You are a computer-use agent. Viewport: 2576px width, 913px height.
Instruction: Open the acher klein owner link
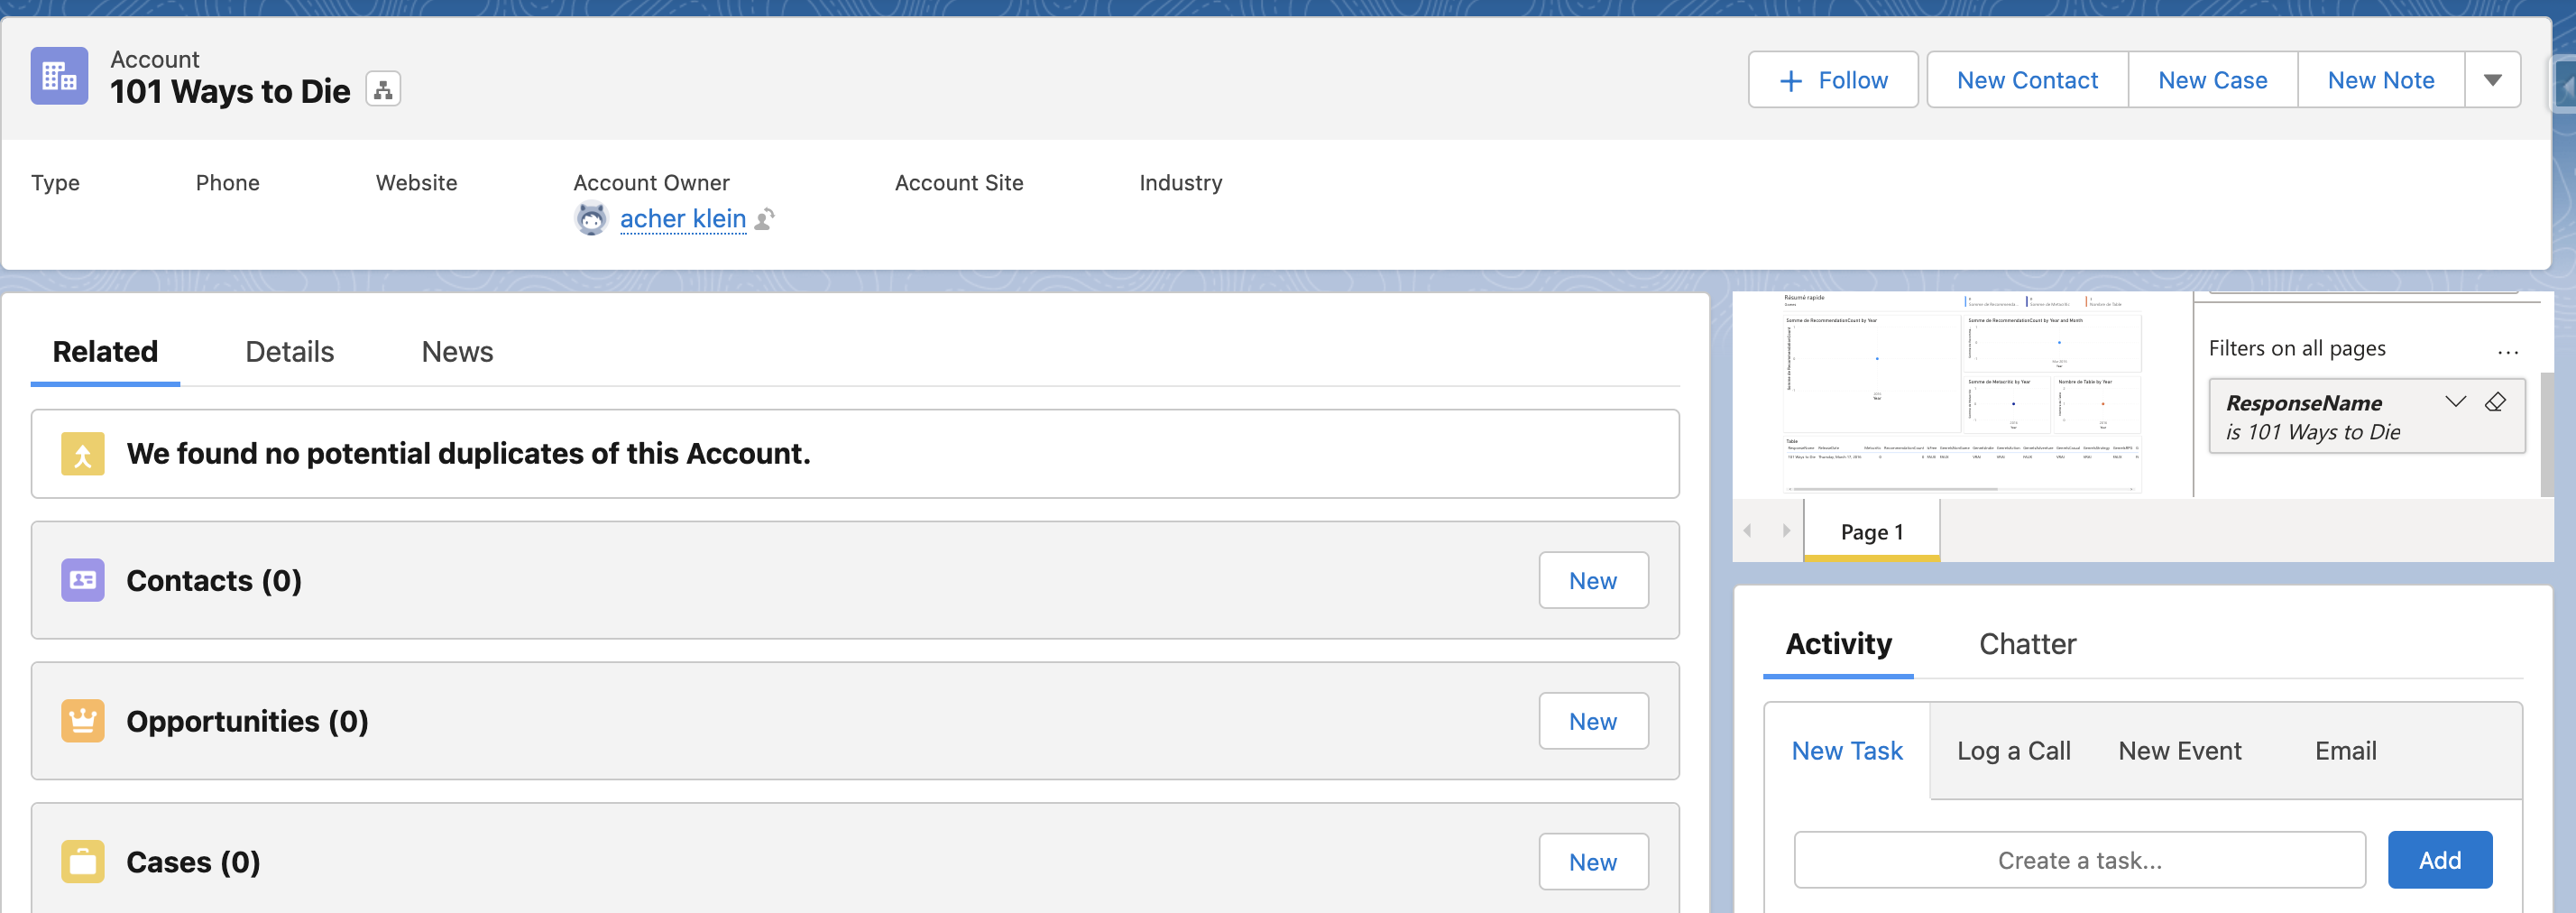pos(682,219)
